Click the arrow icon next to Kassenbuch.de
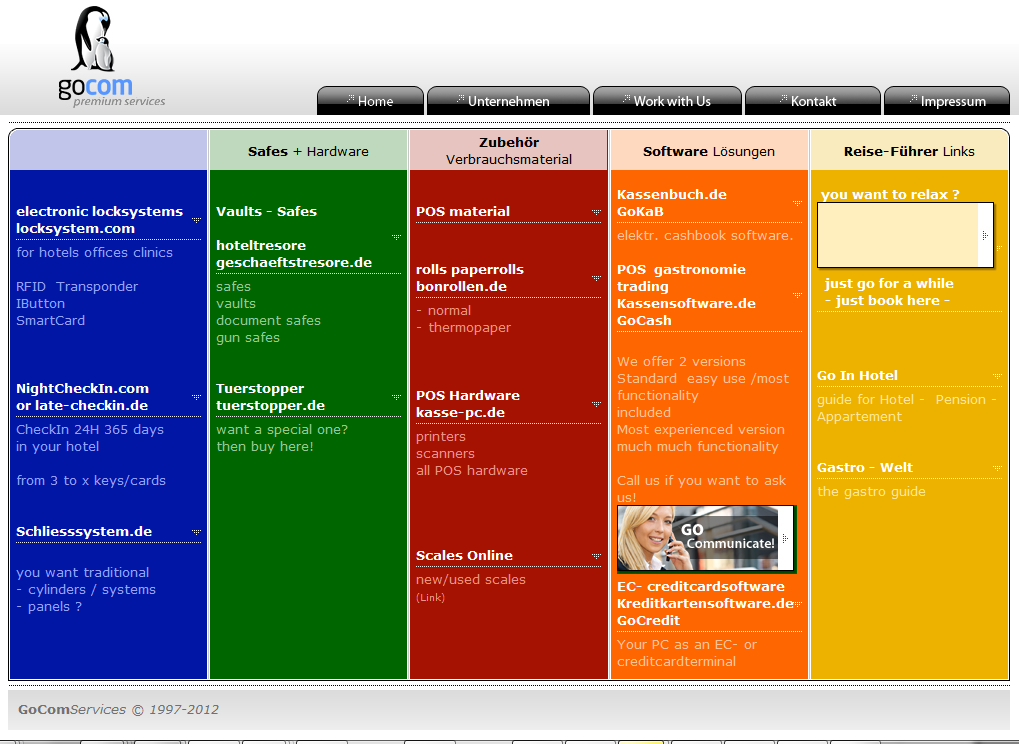This screenshot has height=744, width=1019. (x=797, y=203)
